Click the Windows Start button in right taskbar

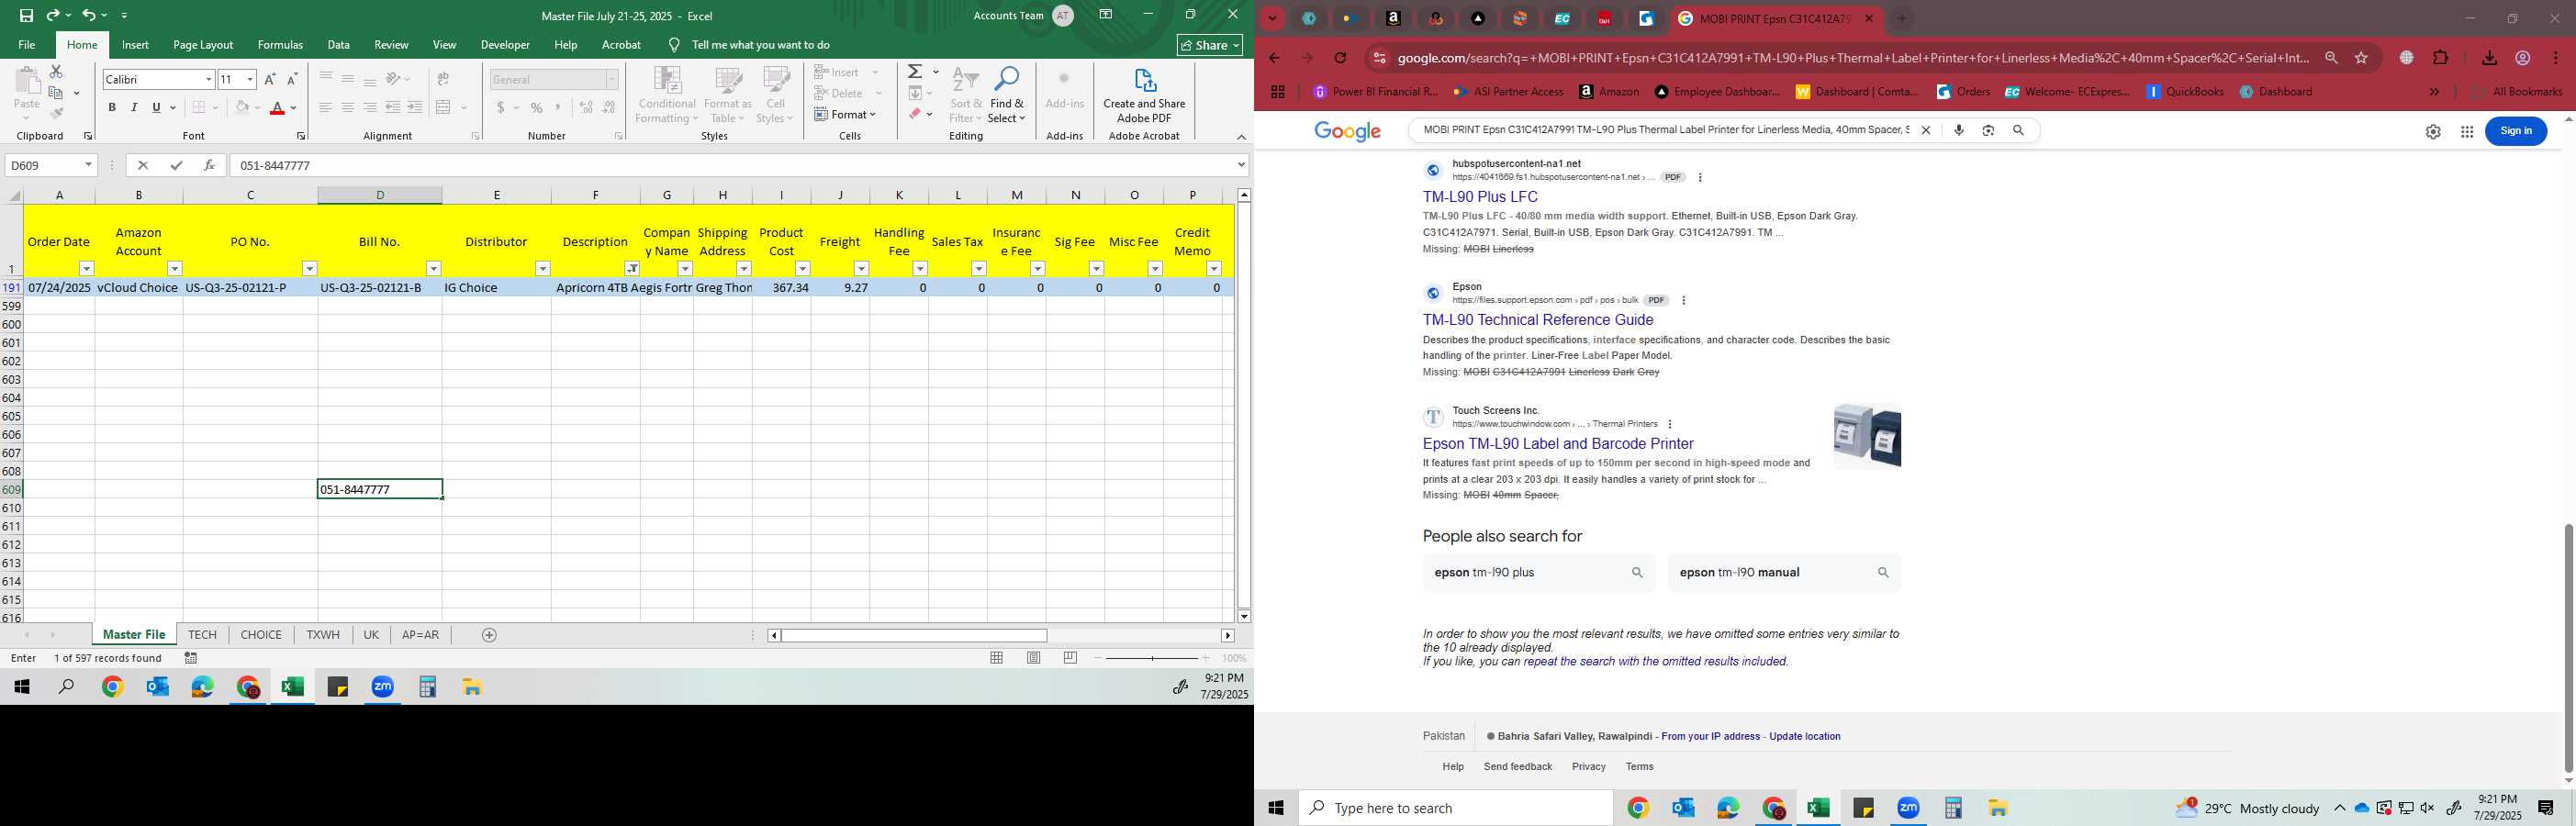click(1275, 808)
